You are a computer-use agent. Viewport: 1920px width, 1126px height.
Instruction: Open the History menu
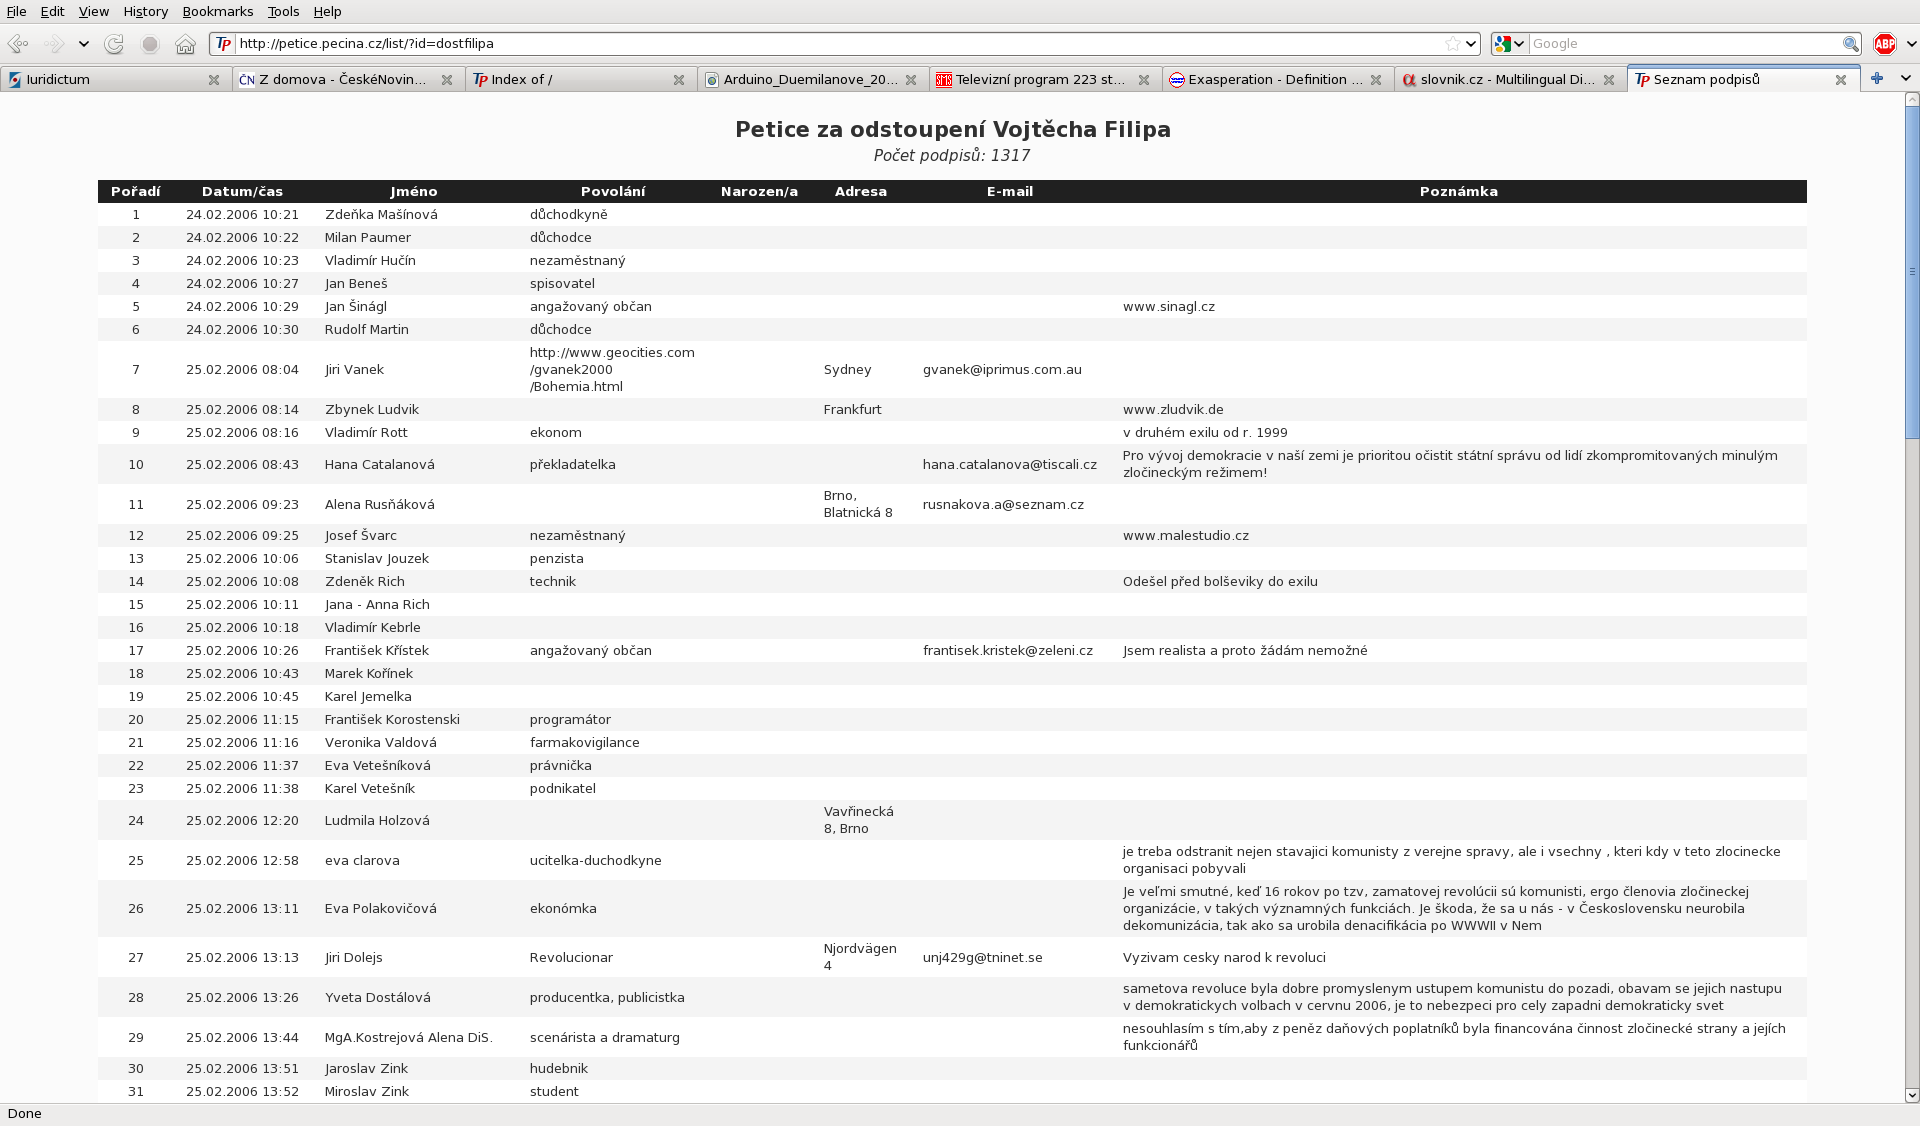tap(145, 11)
